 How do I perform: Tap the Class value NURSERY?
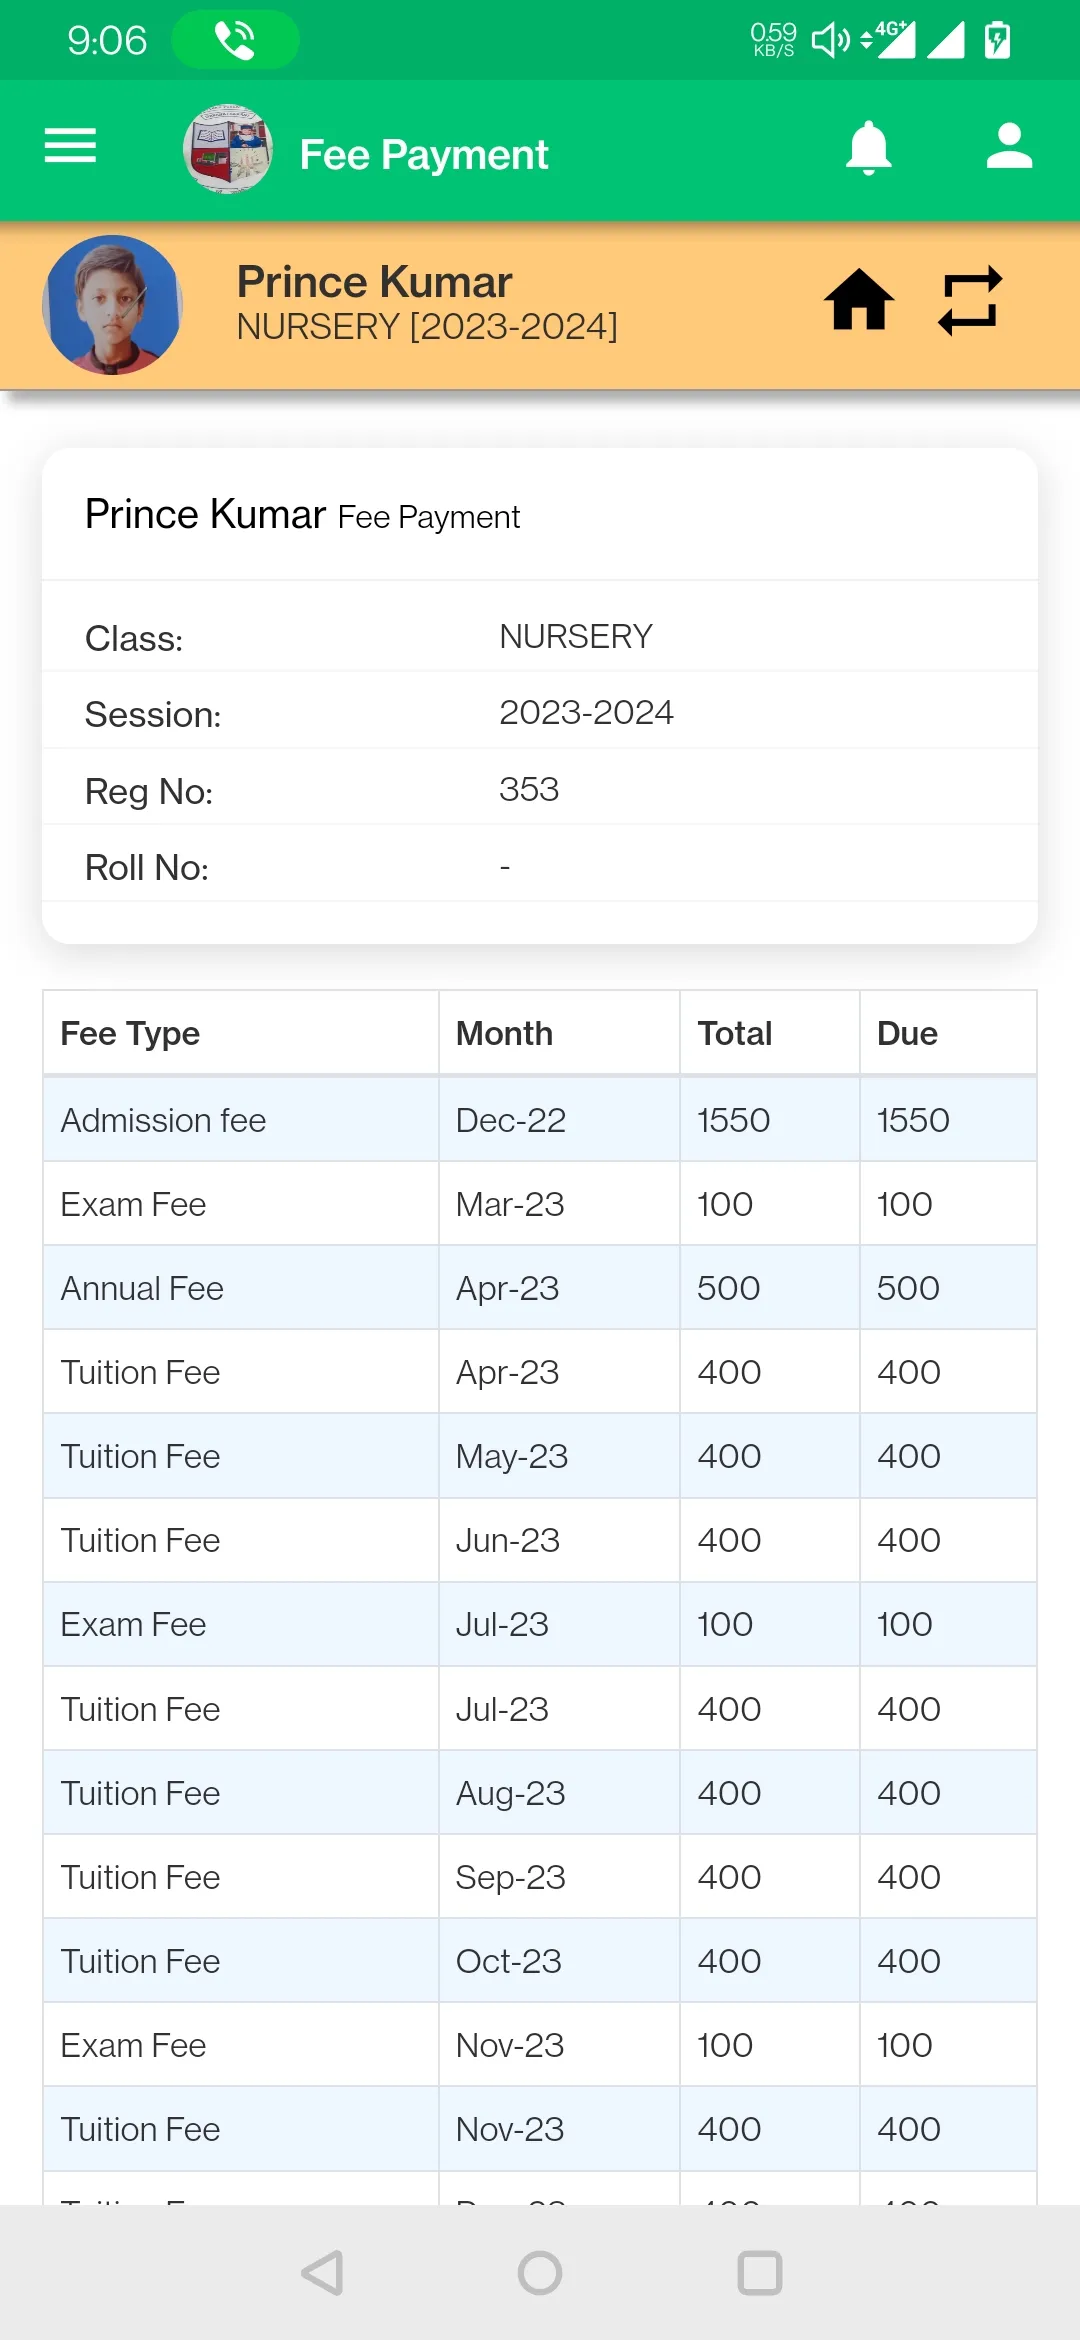tap(576, 636)
